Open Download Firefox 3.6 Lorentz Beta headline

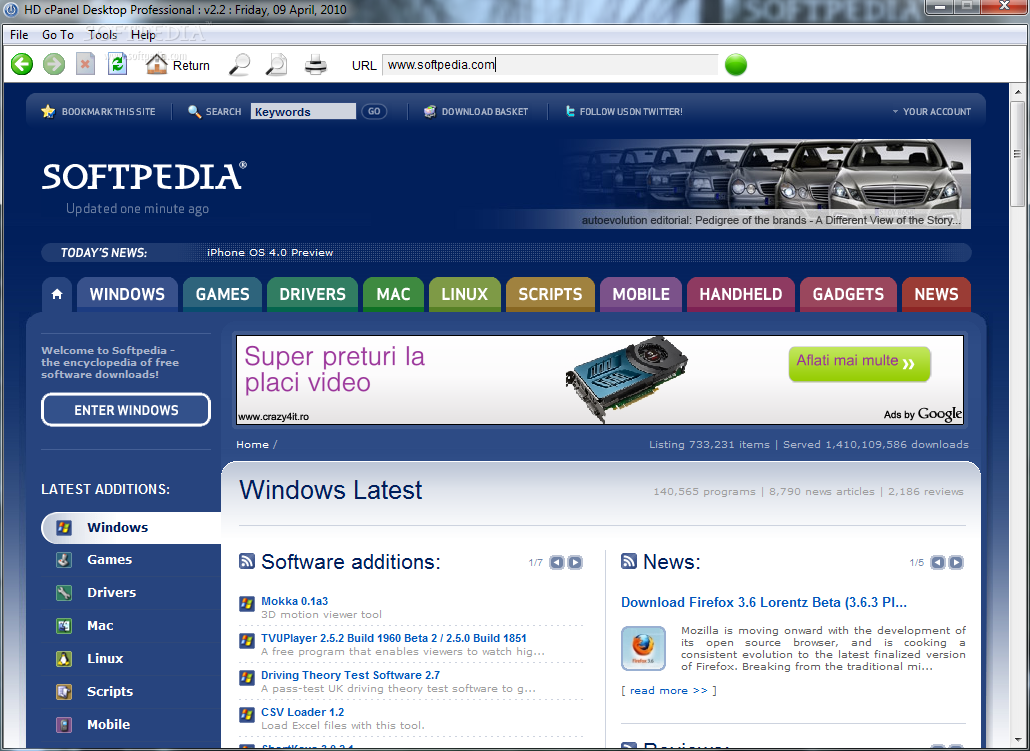coord(764,603)
